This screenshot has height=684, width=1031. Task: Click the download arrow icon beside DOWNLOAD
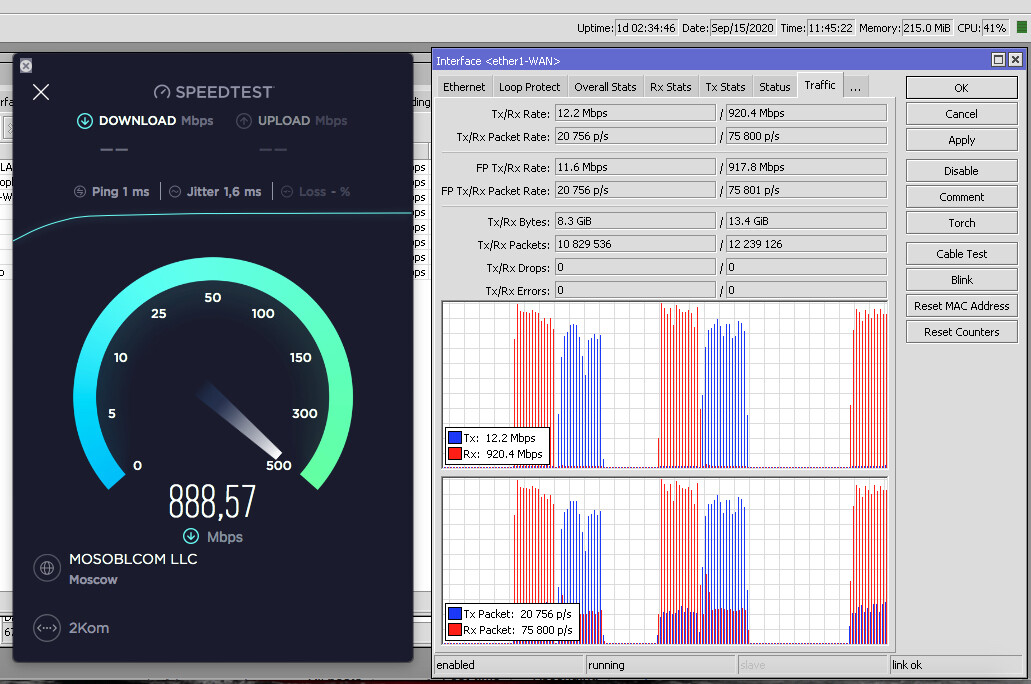click(85, 121)
